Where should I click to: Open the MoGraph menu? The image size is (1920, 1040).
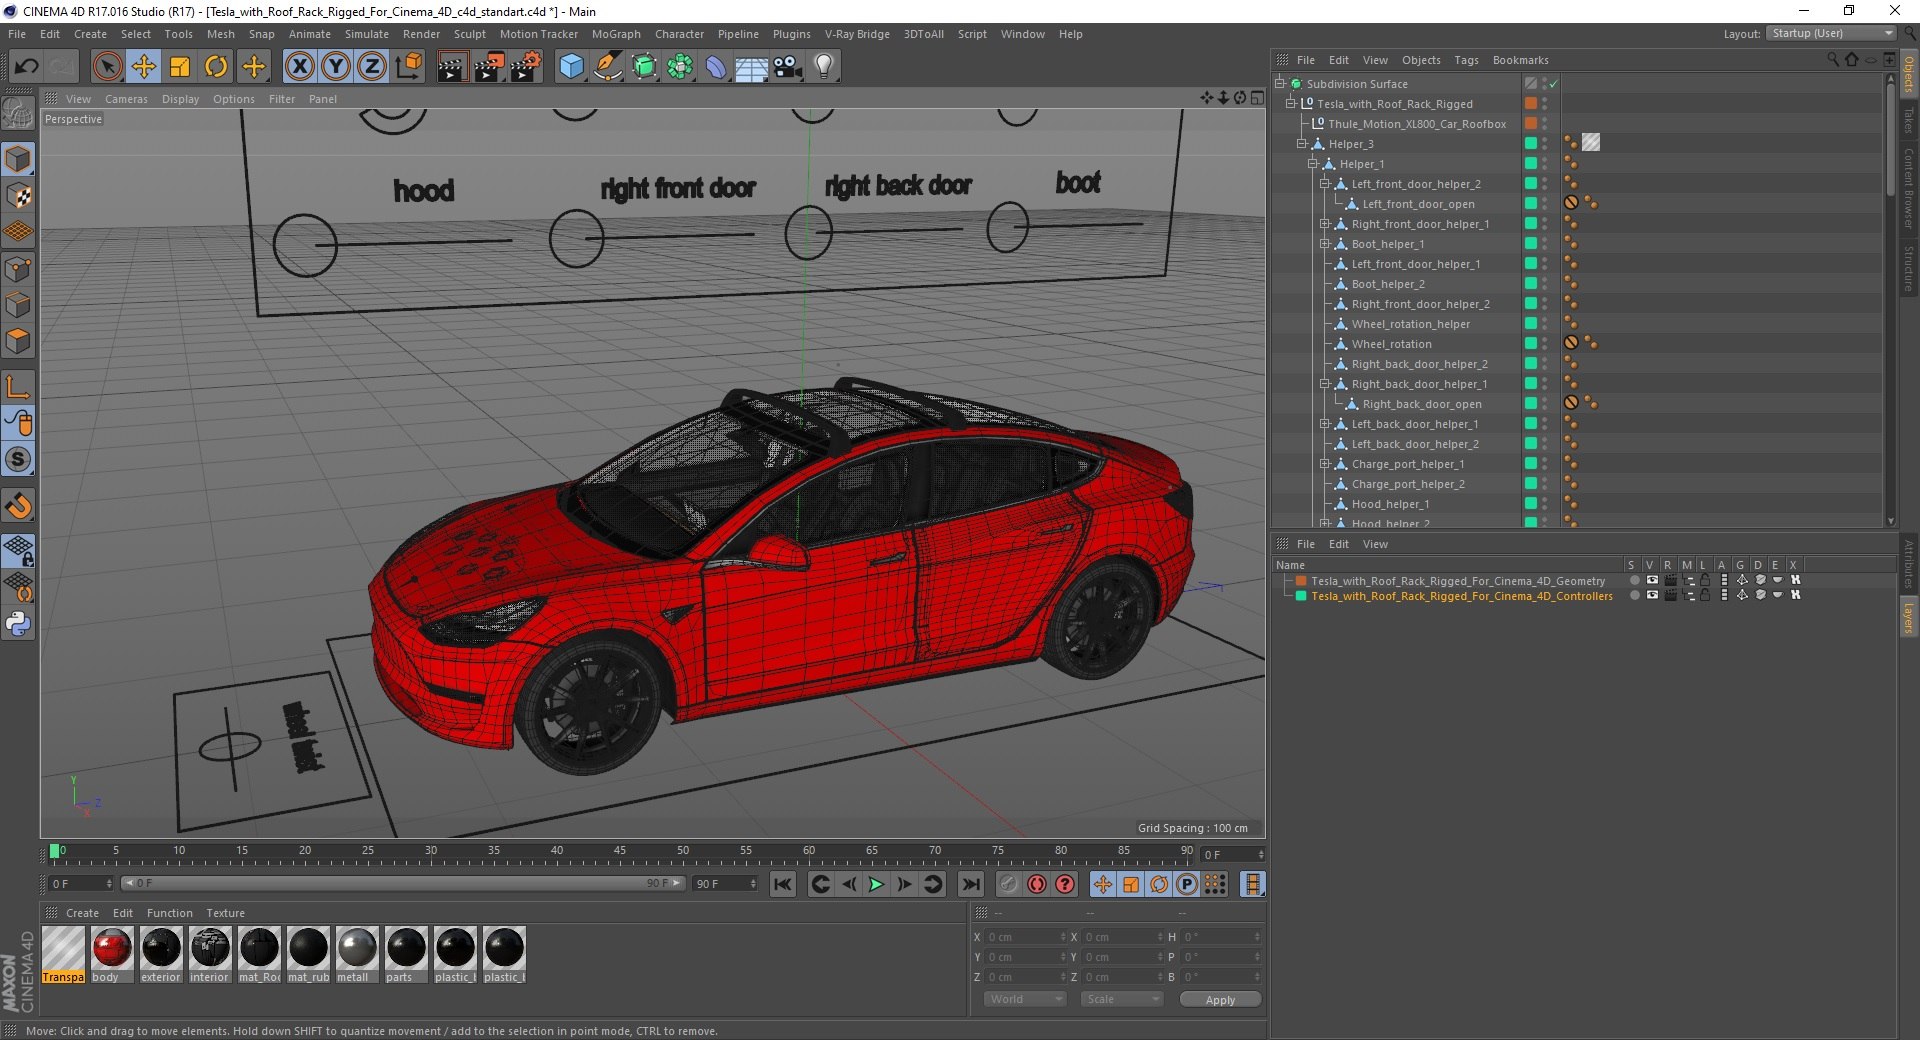coord(616,34)
